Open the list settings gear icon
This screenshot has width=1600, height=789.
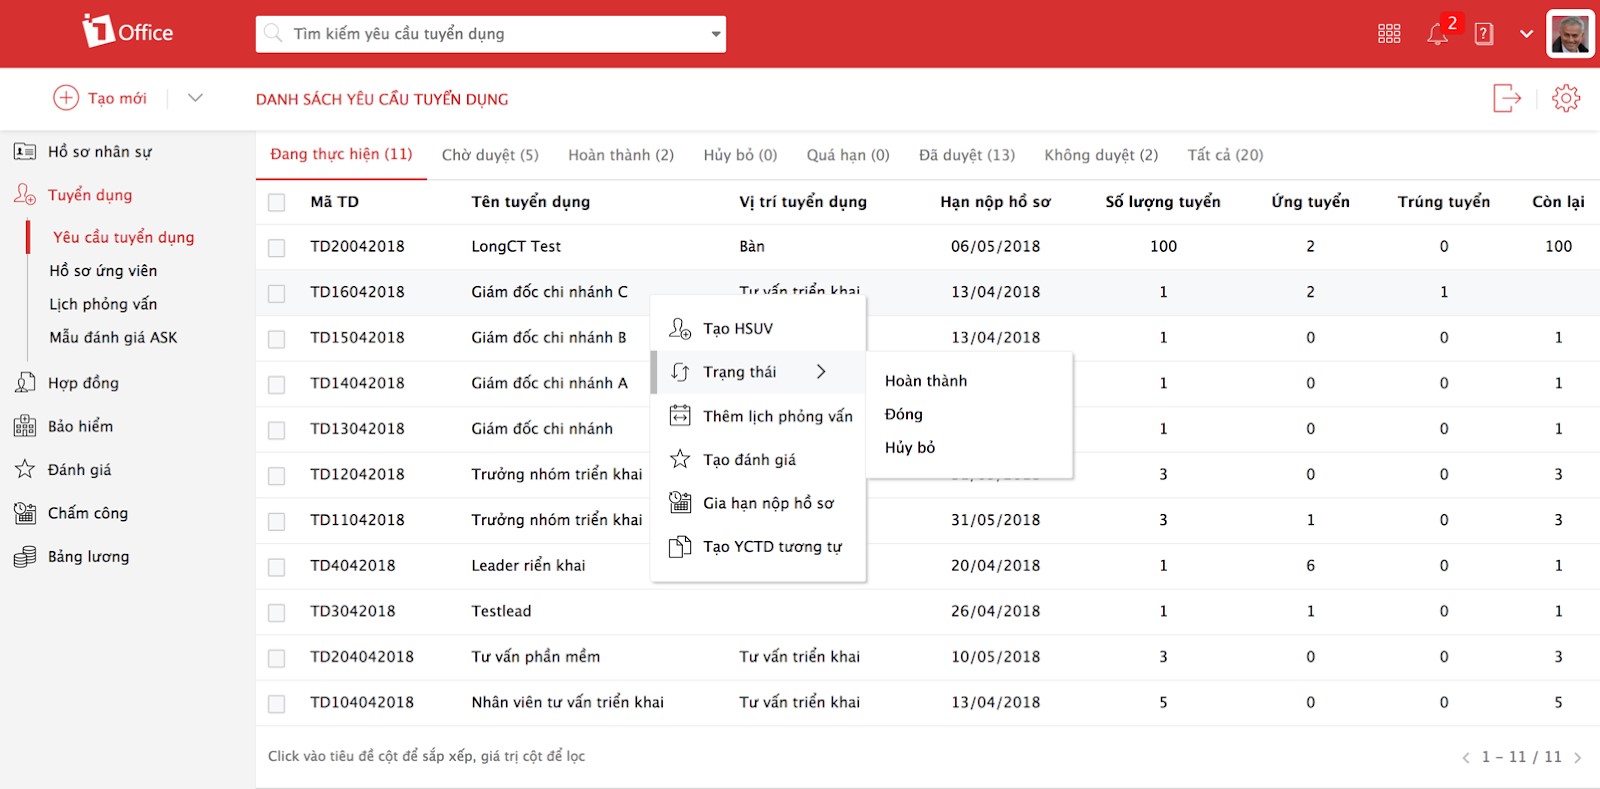pos(1566,98)
